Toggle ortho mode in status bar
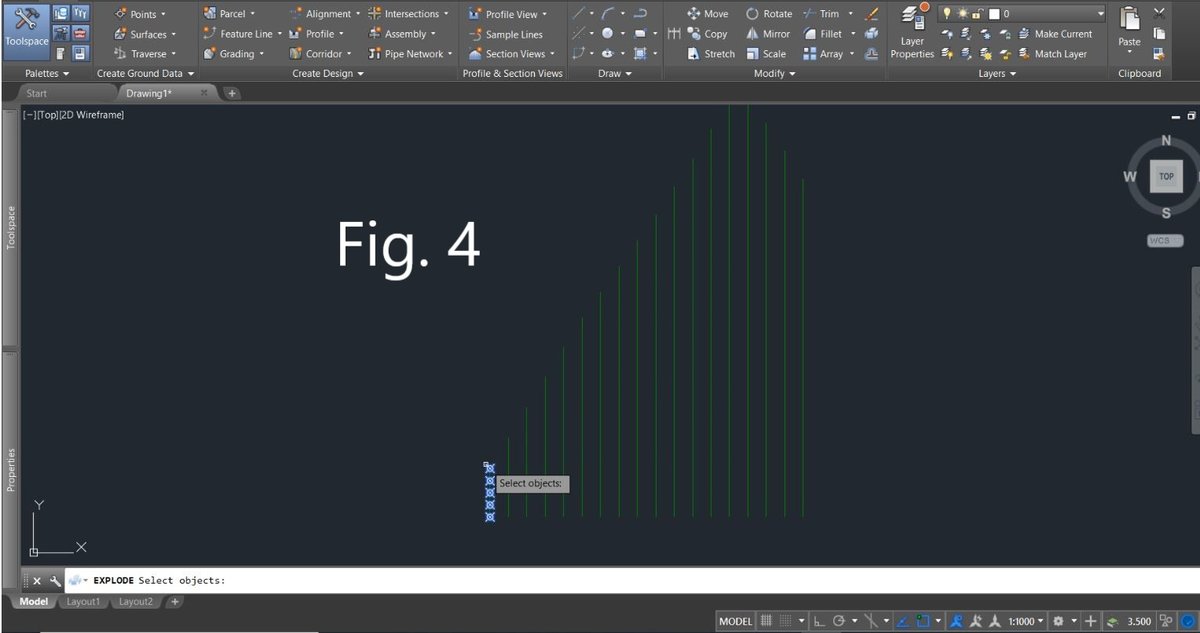Image resolution: width=1200 pixels, height=633 pixels. pos(819,621)
